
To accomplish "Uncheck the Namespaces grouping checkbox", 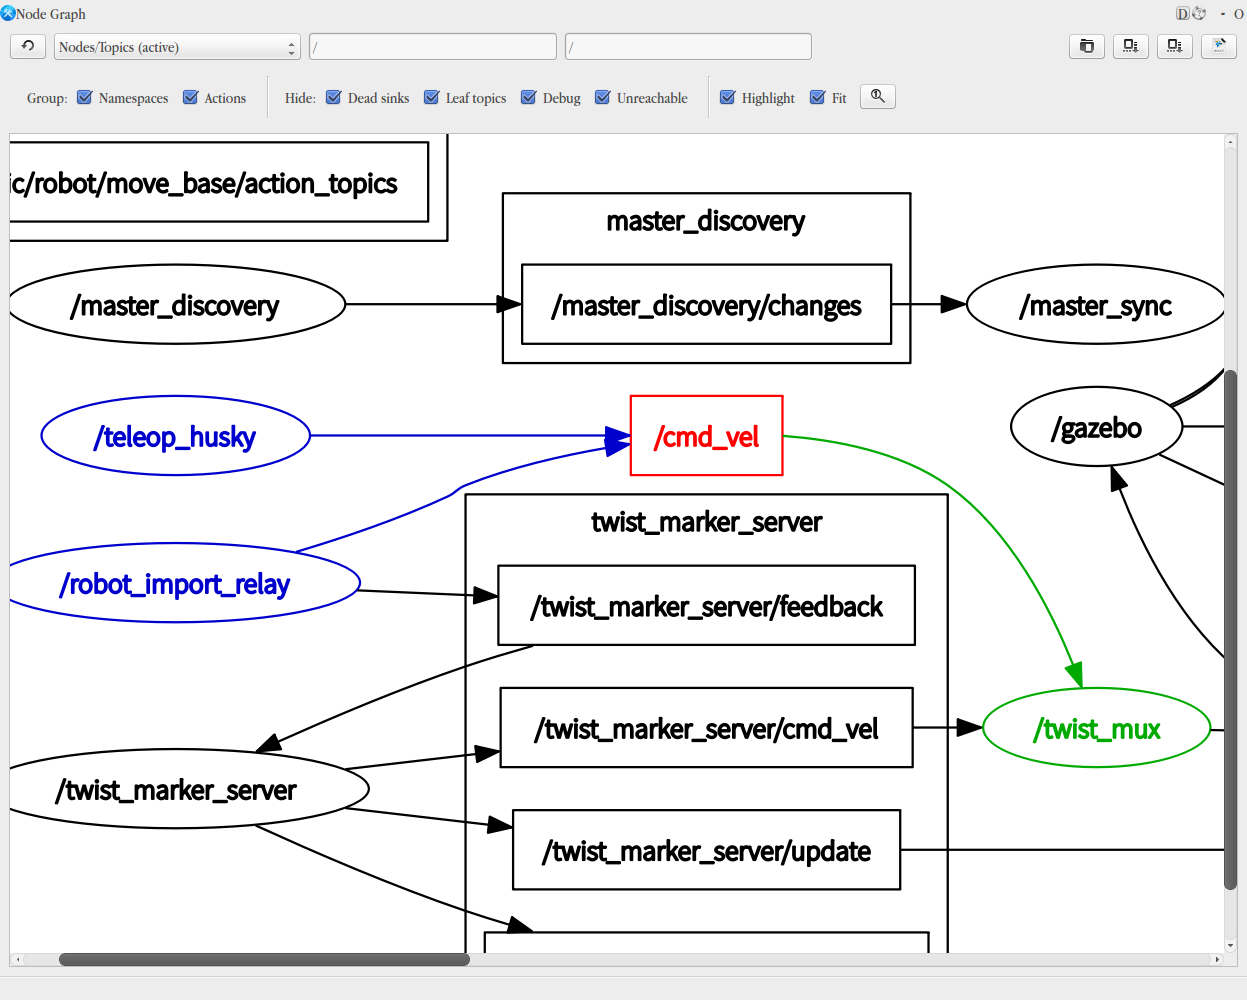I will point(85,98).
